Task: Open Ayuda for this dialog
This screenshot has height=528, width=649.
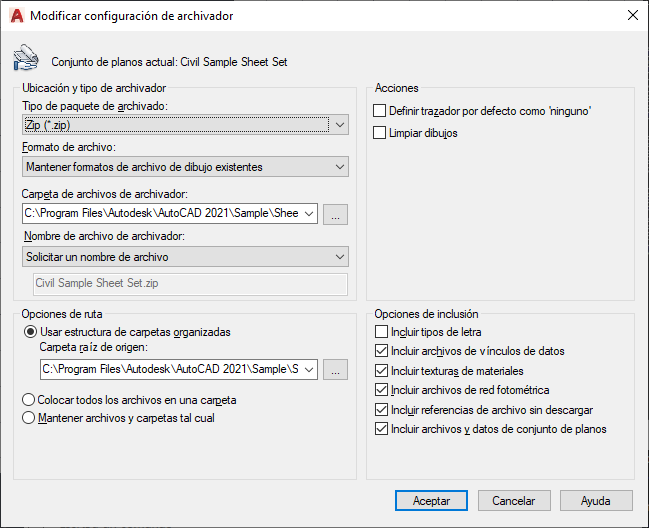Action: pyautogui.click(x=596, y=501)
